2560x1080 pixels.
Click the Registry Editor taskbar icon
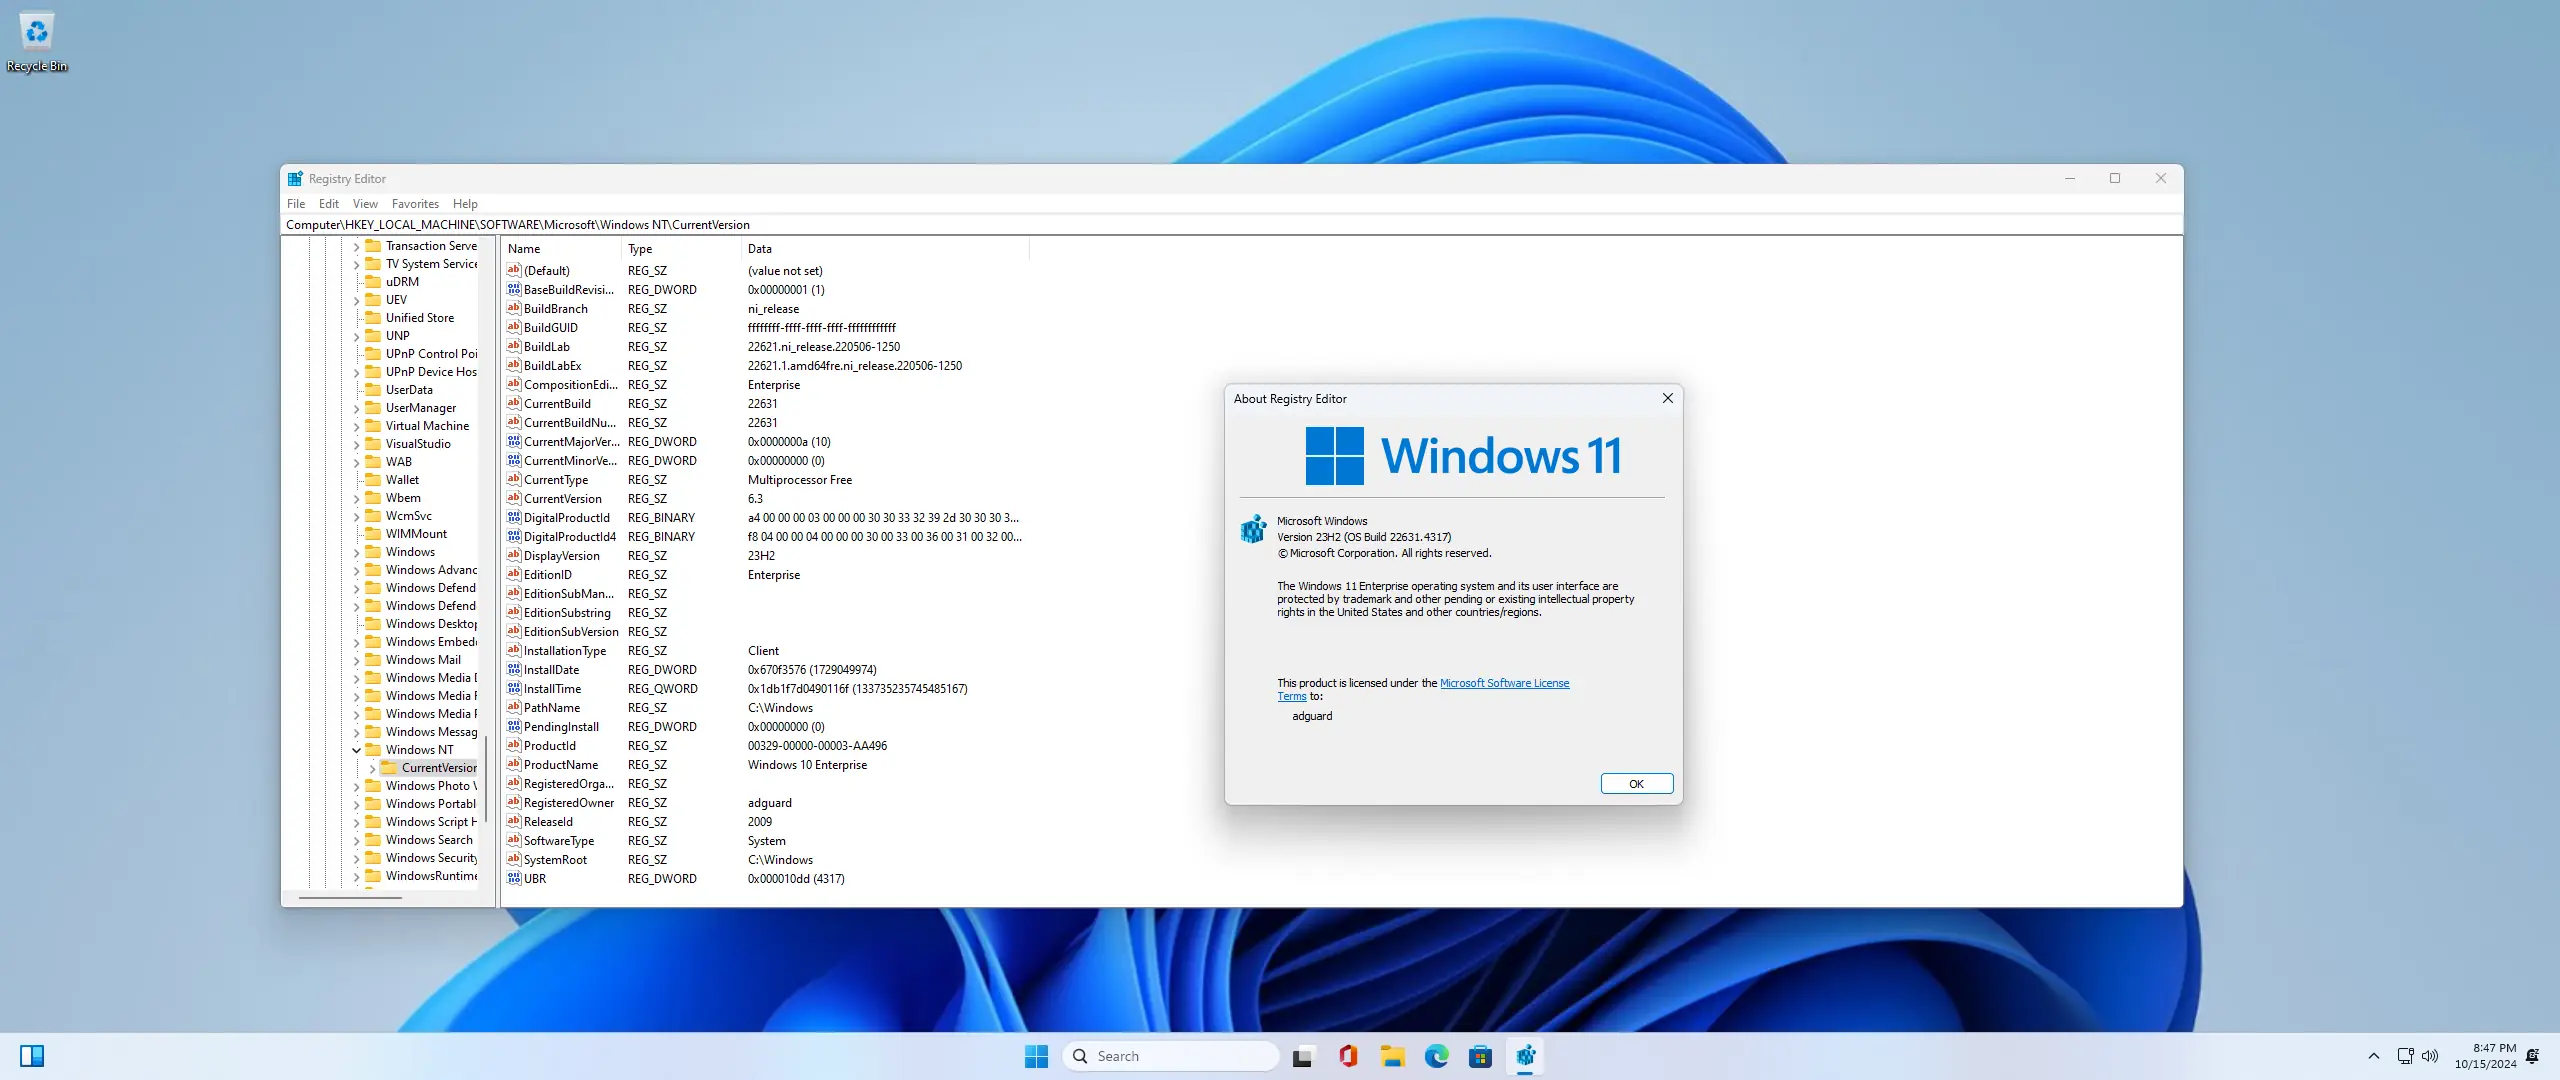(1525, 1056)
